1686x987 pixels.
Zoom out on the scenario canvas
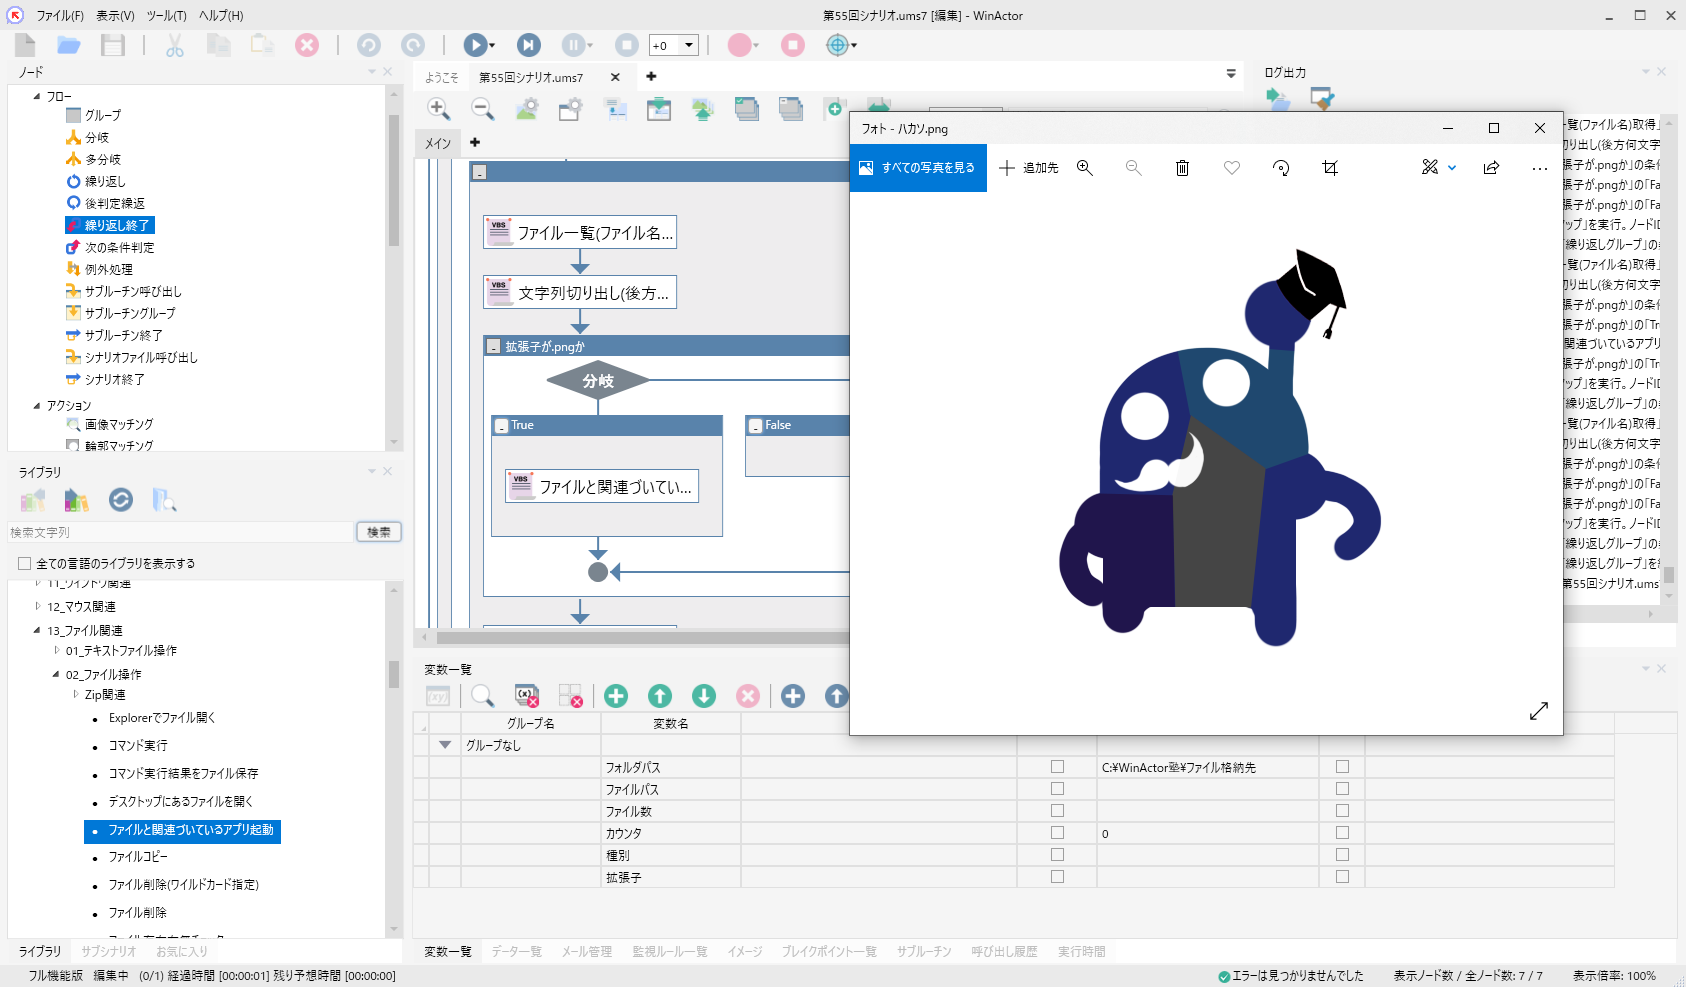(482, 109)
